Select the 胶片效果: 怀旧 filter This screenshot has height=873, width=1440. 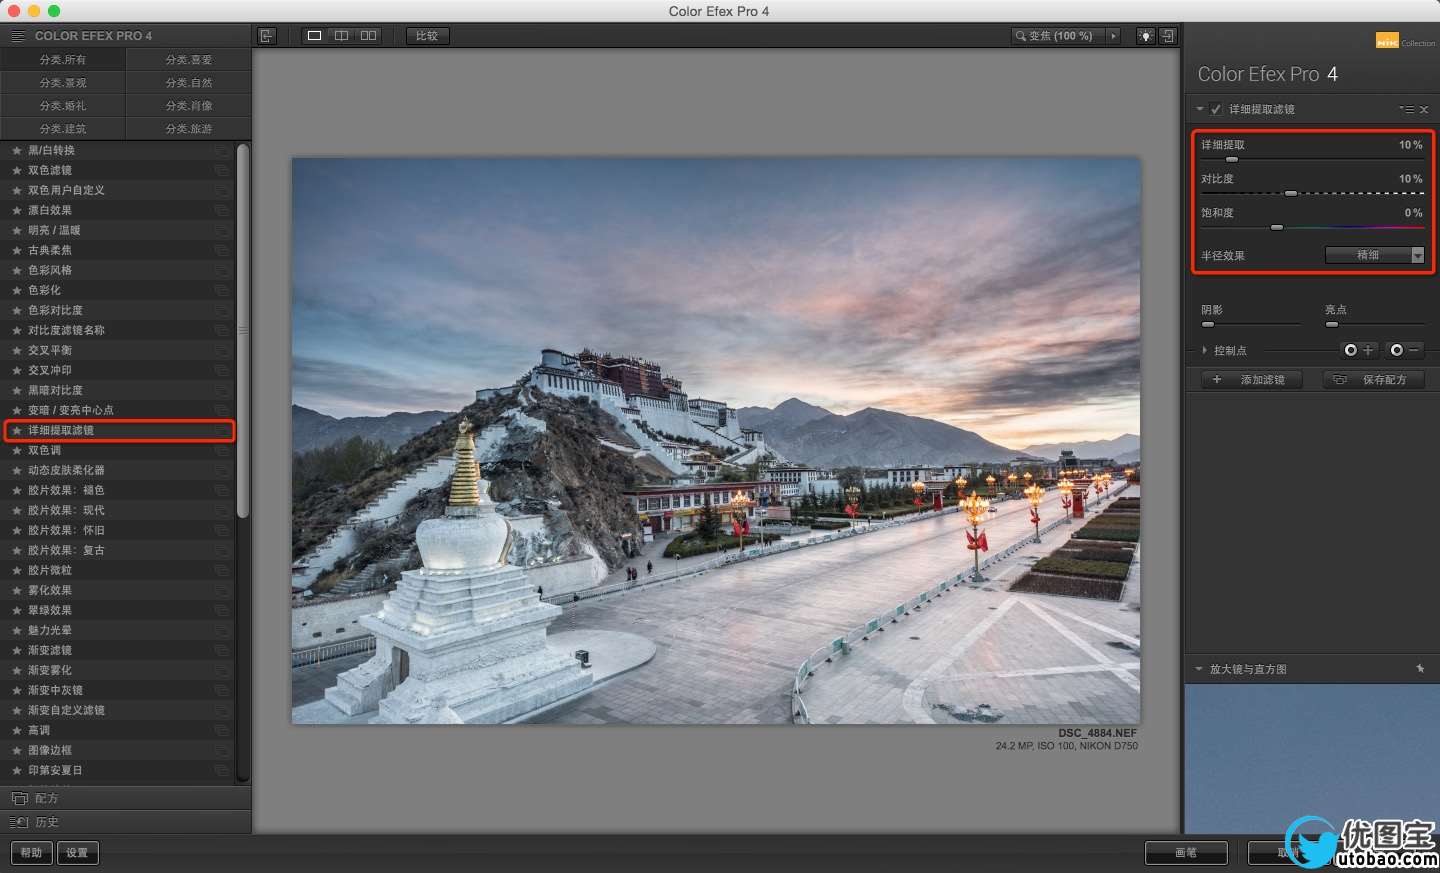pyautogui.click(x=119, y=530)
